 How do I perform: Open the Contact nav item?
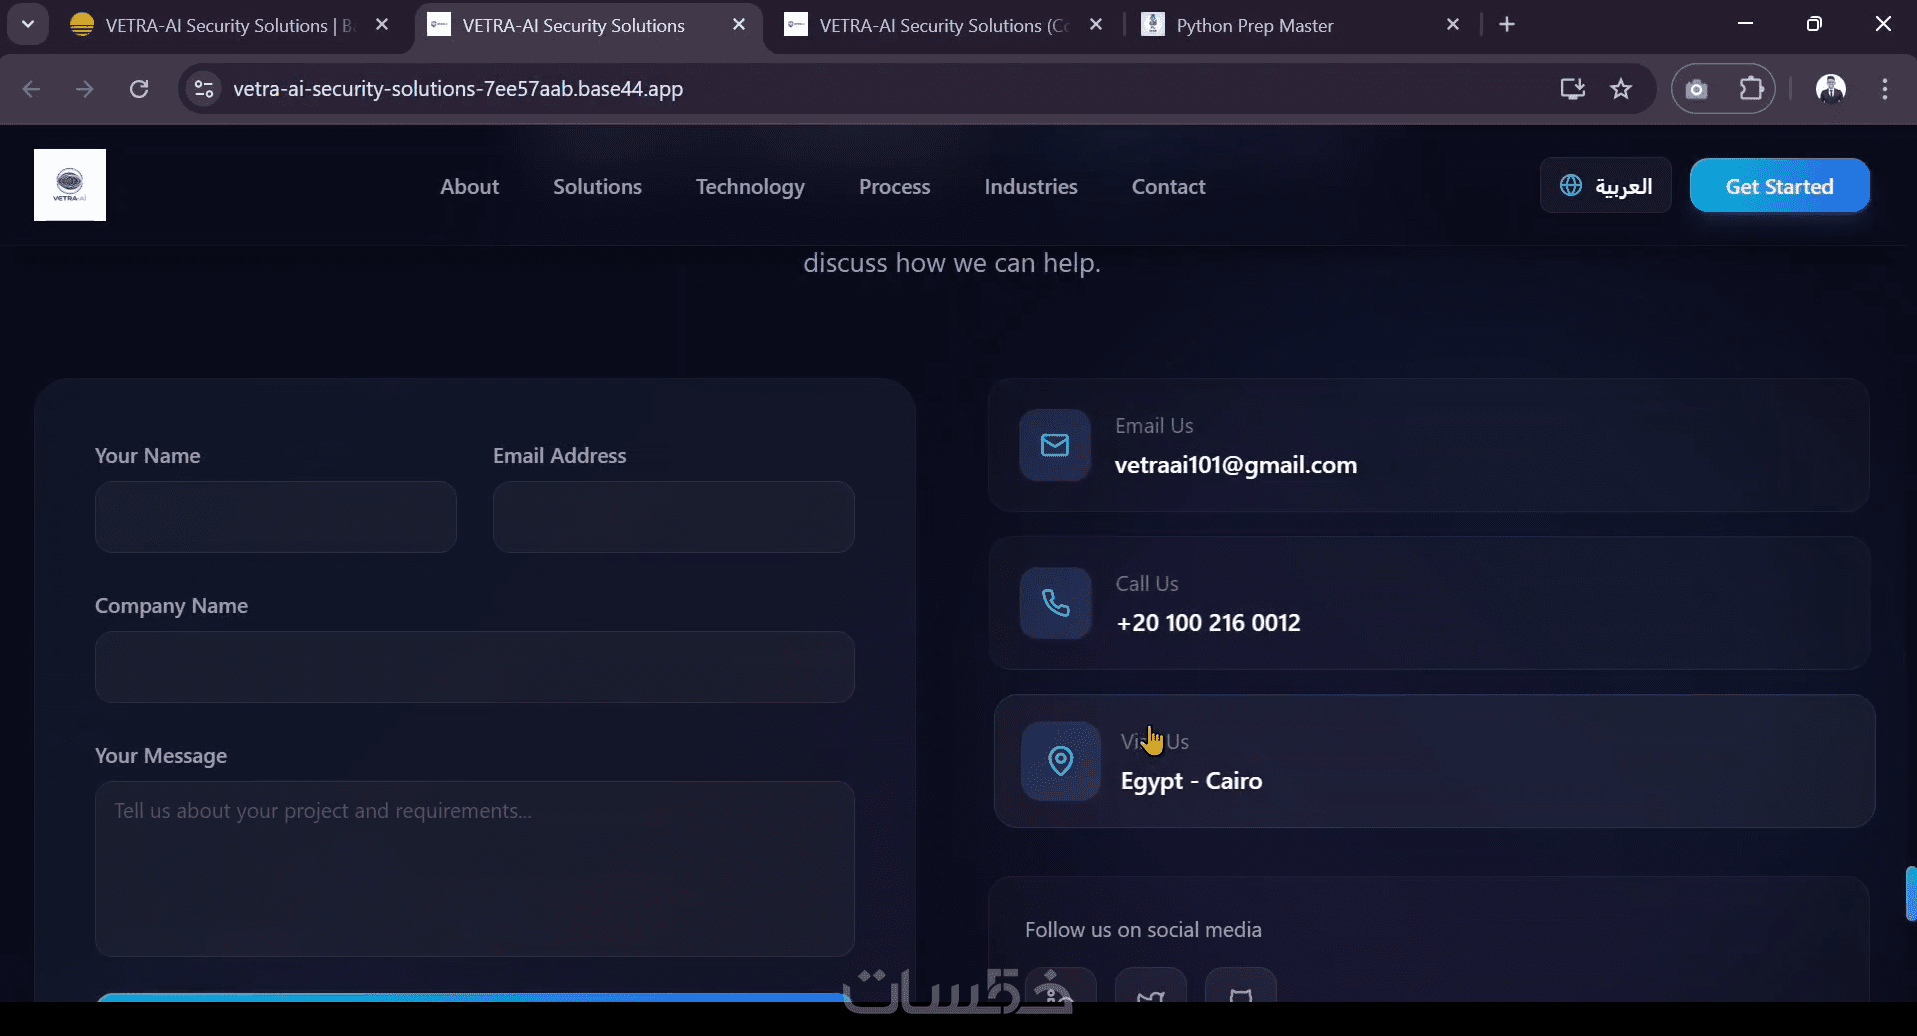point(1168,186)
